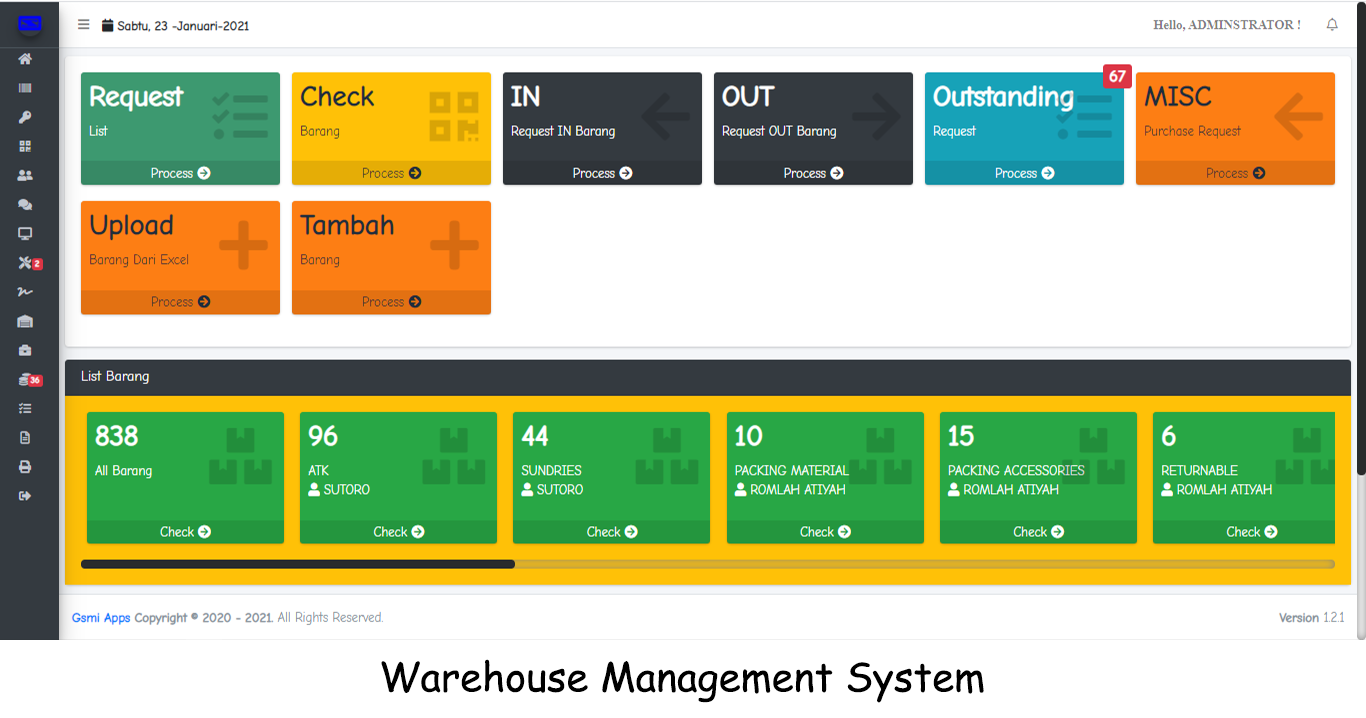Open Outstanding Request card with 67 badge
Image resolution: width=1366 pixels, height=718 pixels.
point(1024,128)
